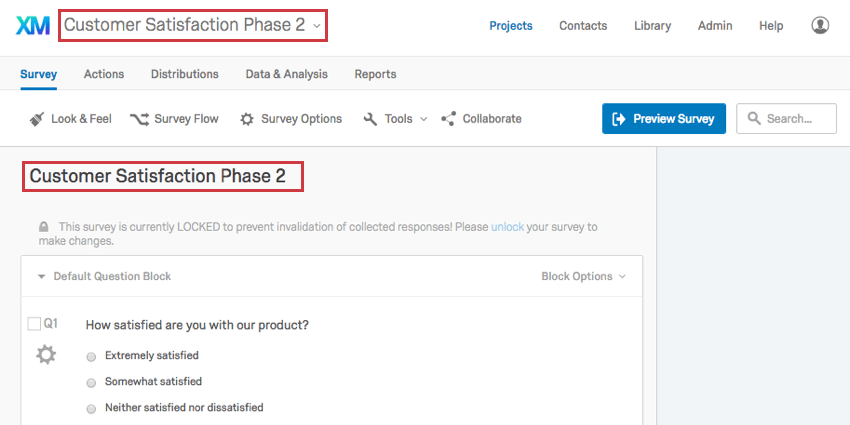Switch to the Data & Analysis tab
The height and width of the screenshot is (425, 850).
pos(286,74)
